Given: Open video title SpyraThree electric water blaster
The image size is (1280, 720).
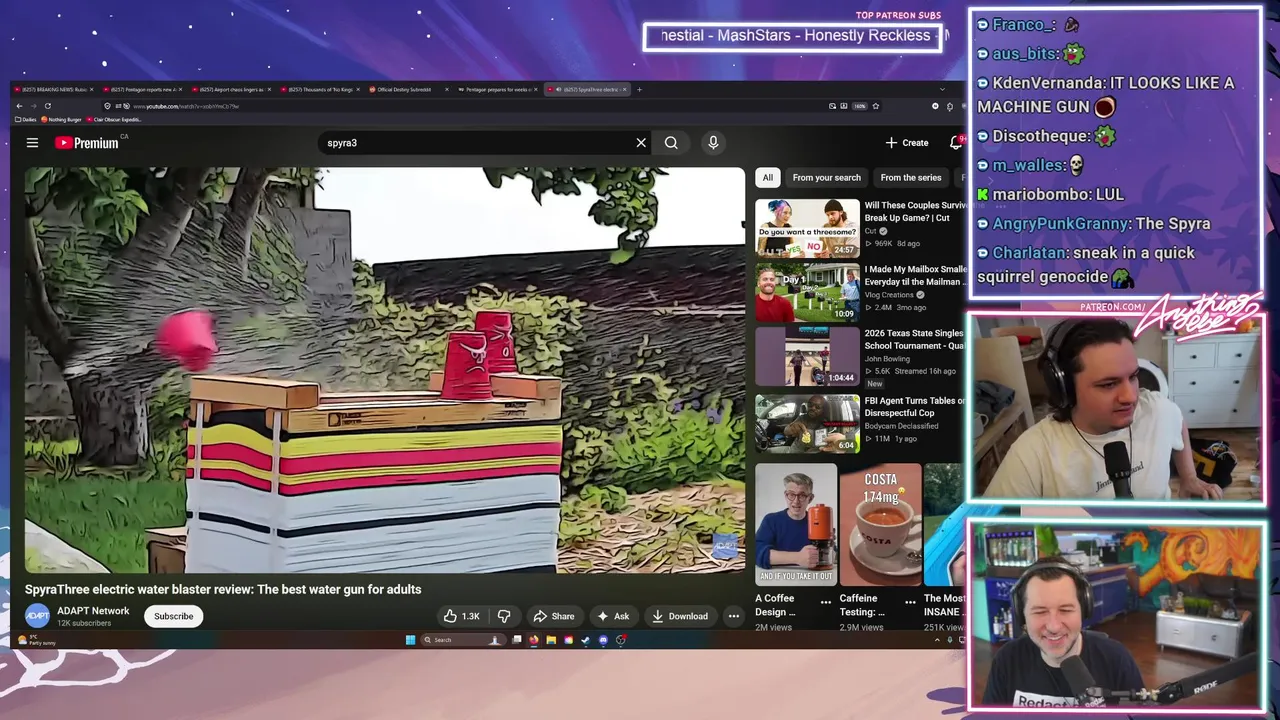Looking at the screenshot, I should pyautogui.click(x=223, y=589).
